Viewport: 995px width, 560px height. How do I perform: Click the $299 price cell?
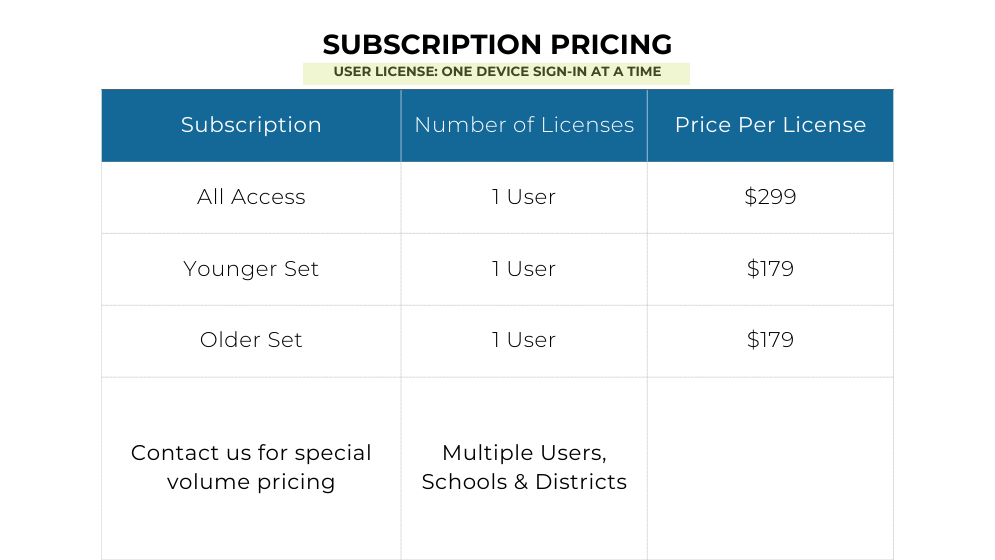coord(770,197)
